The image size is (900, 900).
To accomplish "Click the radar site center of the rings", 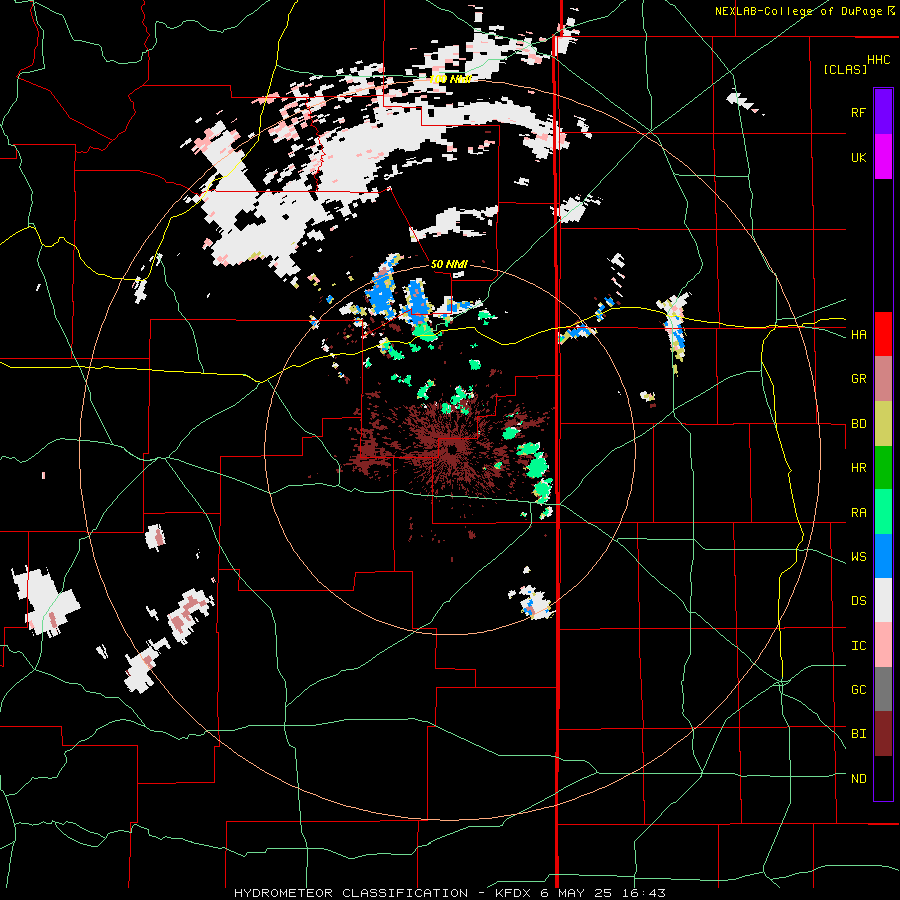I will point(451,449).
